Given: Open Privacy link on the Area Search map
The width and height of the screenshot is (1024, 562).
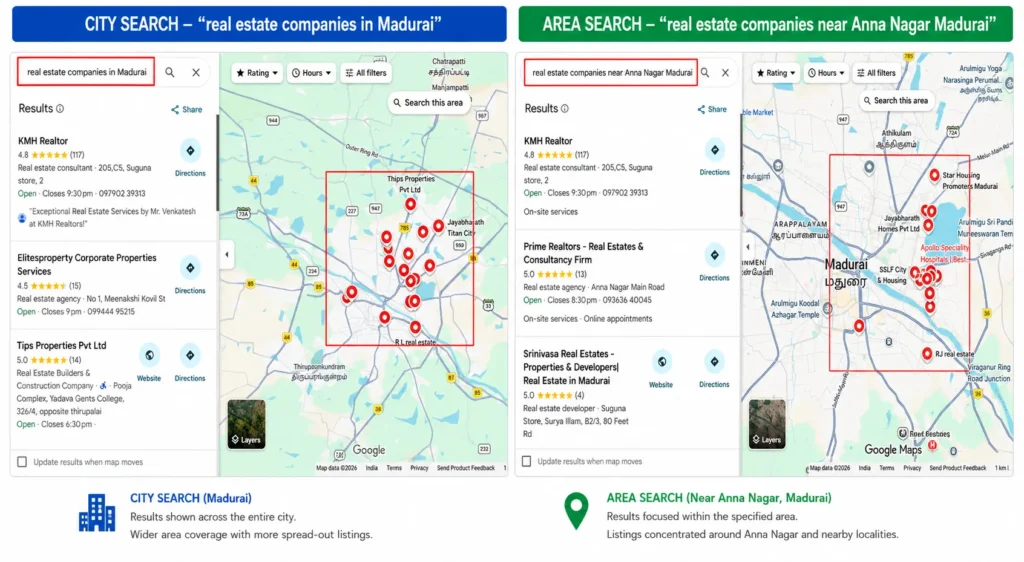Looking at the screenshot, I should pos(912,468).
